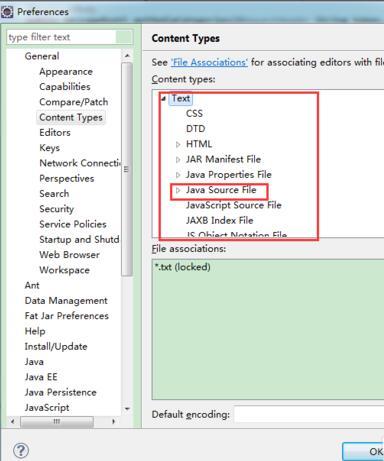Select the HTML content type

click(x=199, y=144)
